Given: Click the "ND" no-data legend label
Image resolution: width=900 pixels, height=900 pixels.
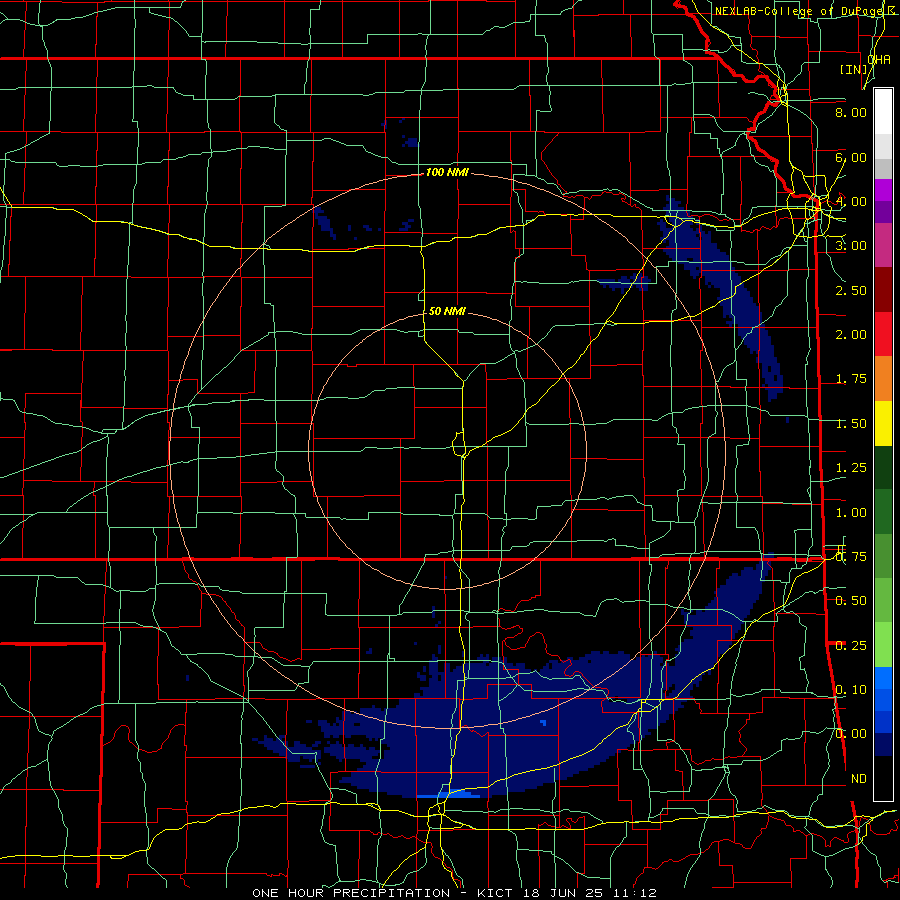Looking at the screenshot, I should pyautogui.click(x=859, y=779).
